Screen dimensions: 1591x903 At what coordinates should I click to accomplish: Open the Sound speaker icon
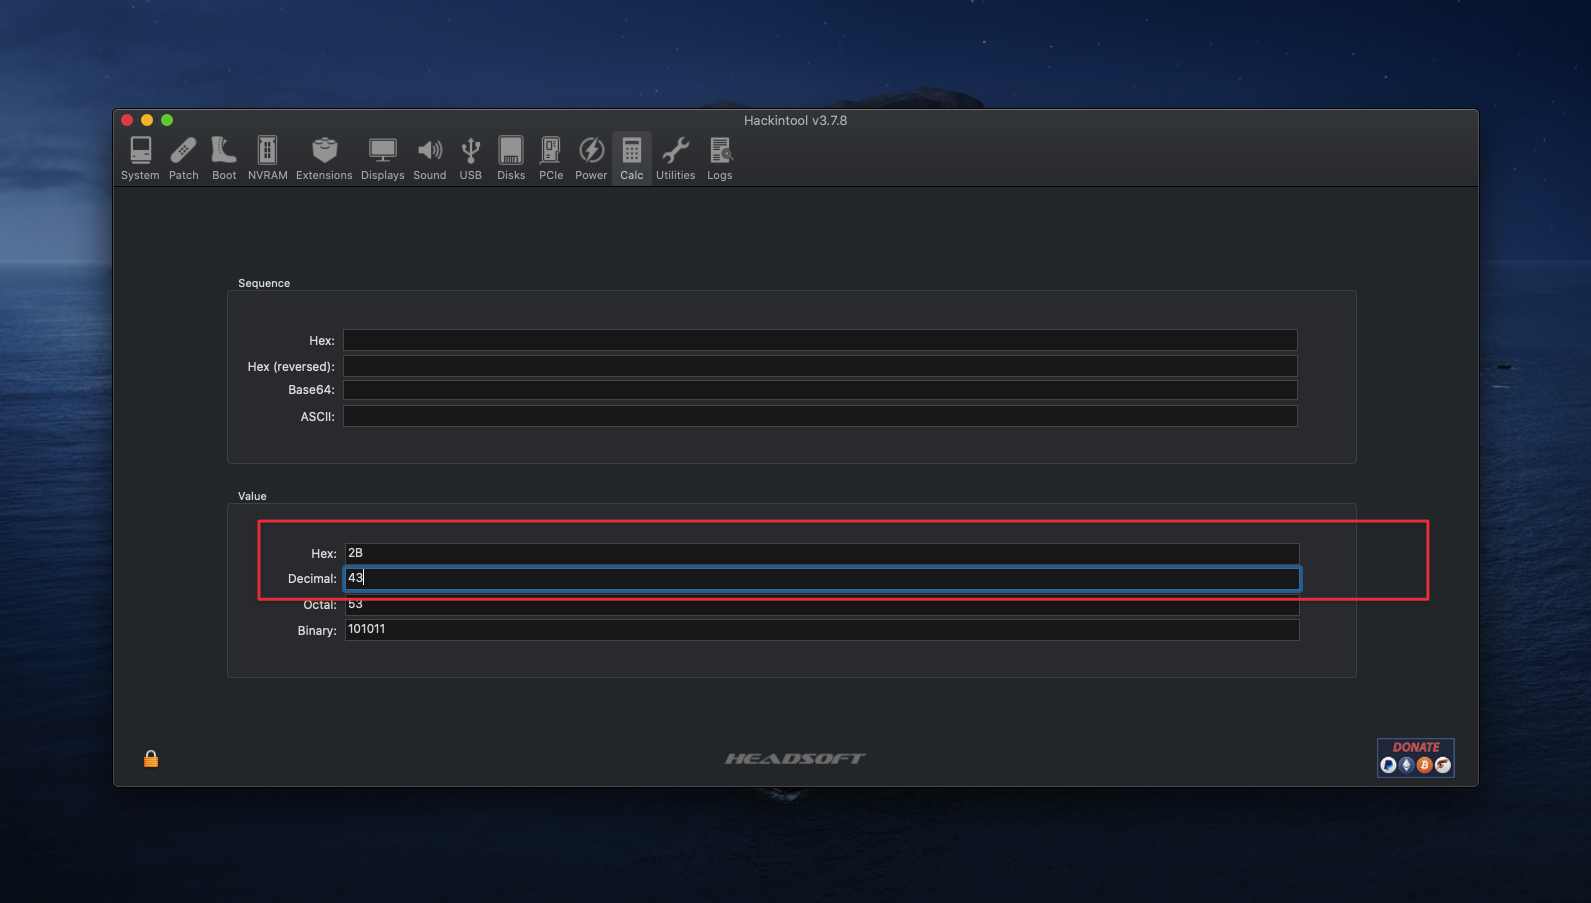[430, 158]
